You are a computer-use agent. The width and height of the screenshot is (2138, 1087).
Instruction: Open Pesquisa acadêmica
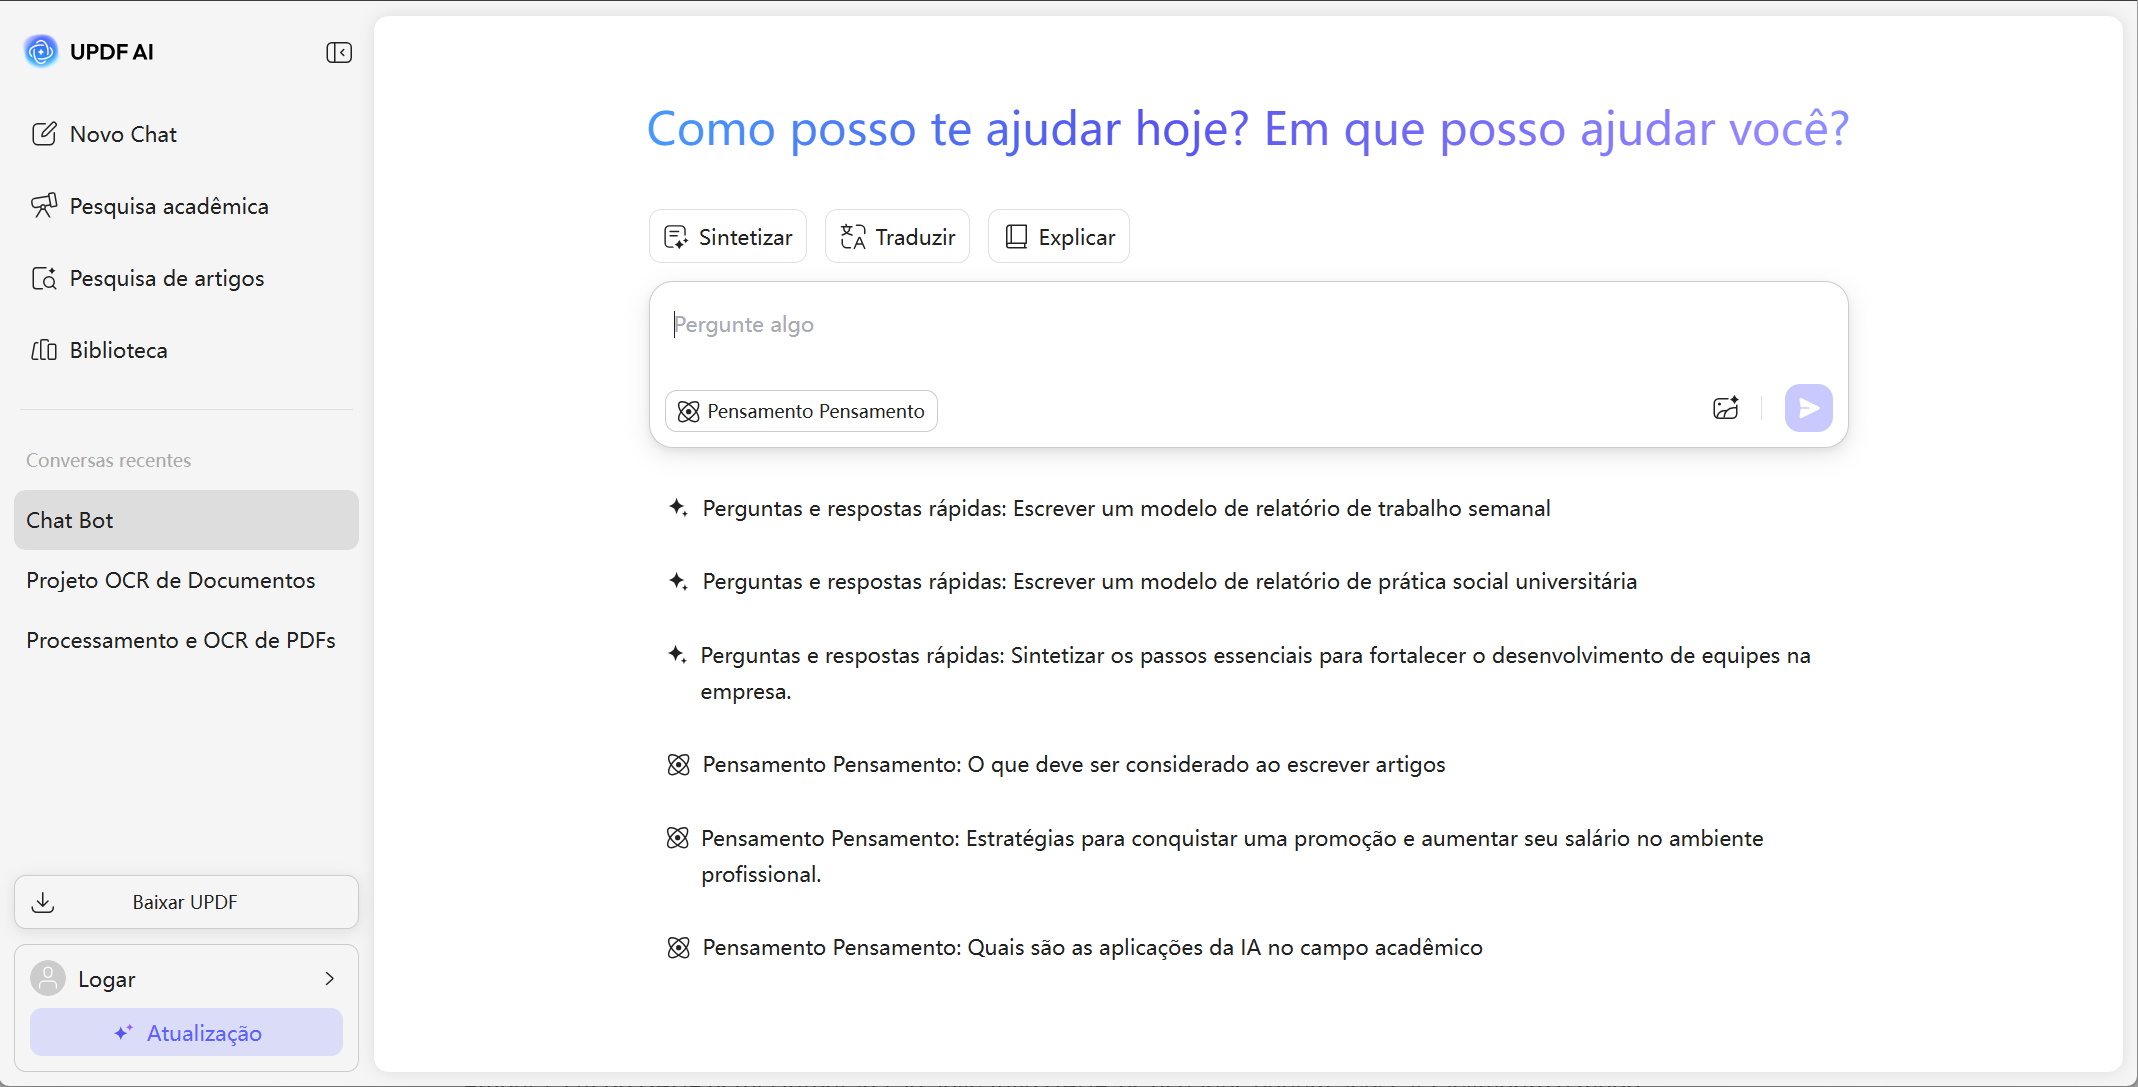tap(150, 206)
